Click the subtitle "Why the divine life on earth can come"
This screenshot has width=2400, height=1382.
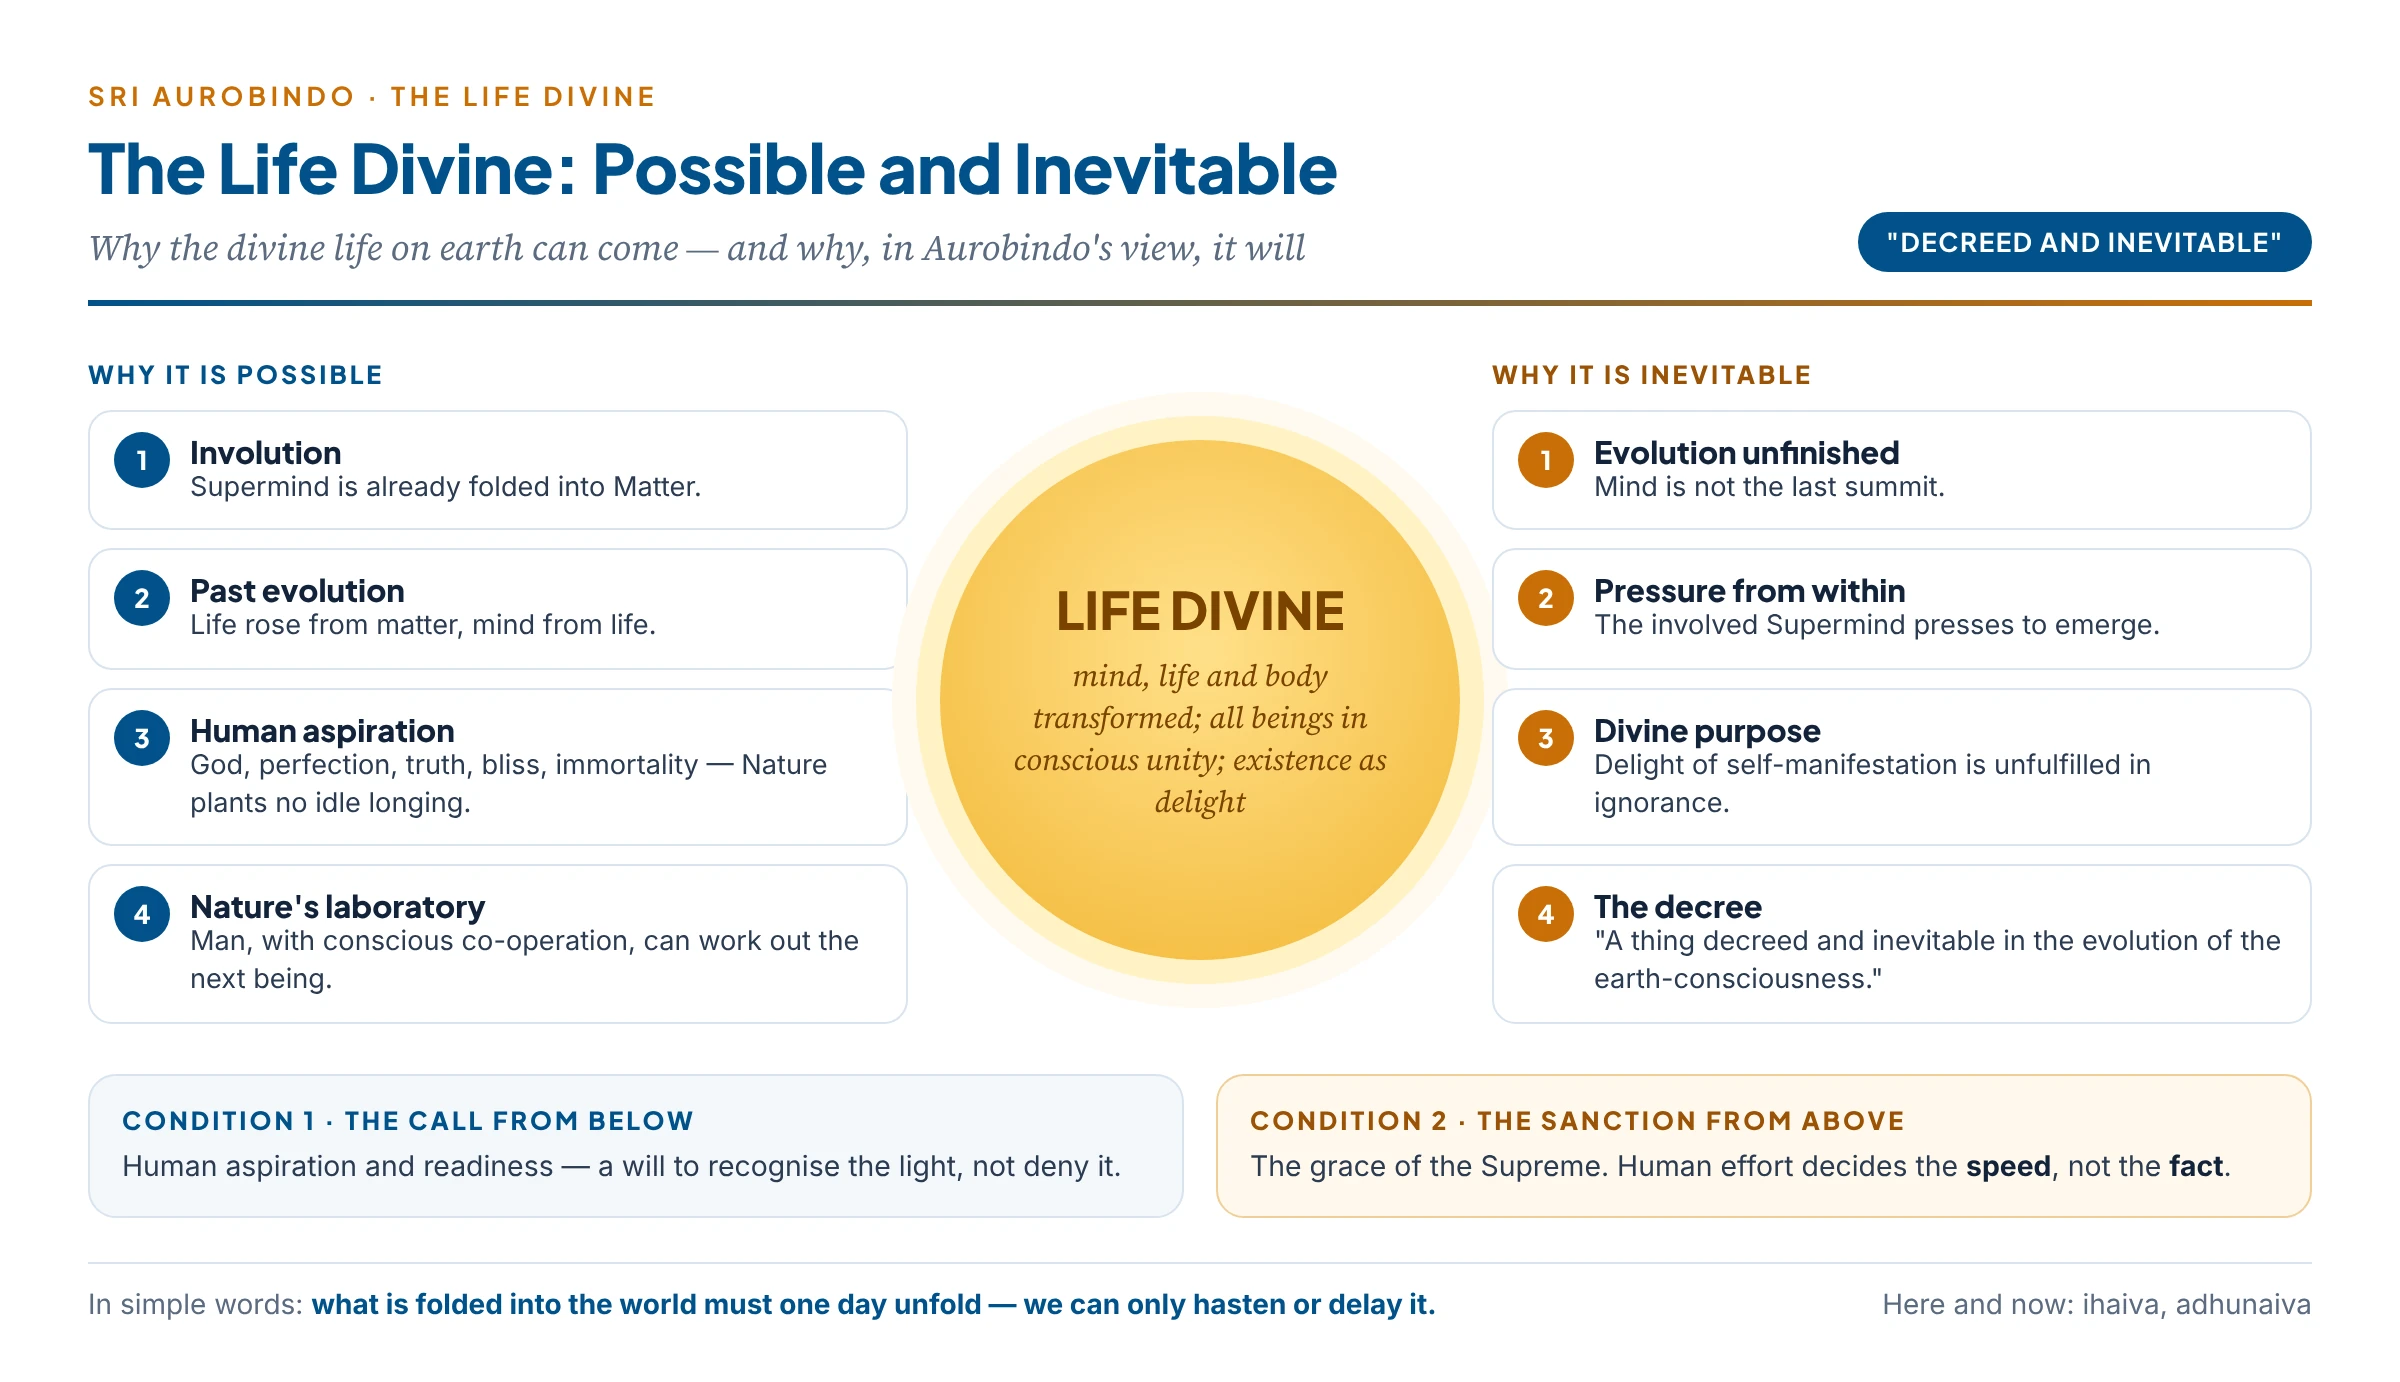coord(384,248)
